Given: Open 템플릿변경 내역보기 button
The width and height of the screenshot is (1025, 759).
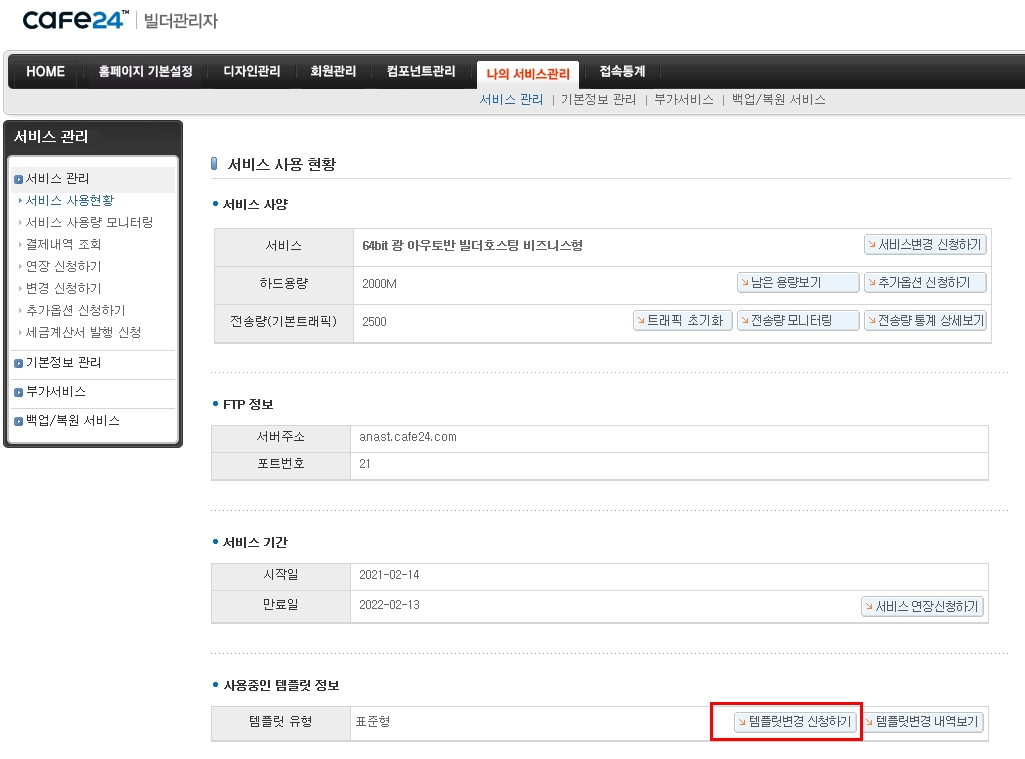Looking at the screenshot, I should tap(923, 722).
